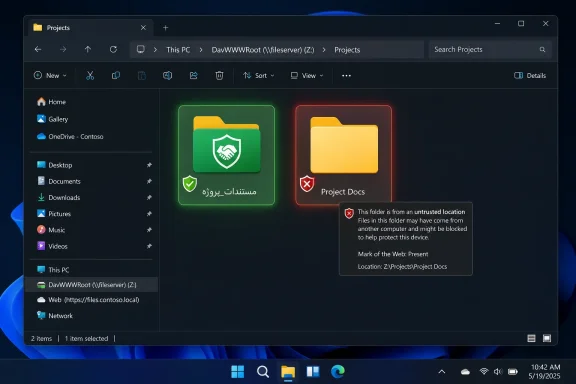The image size is (576, 384).
Task: Click the Cut scissors icon
Action: point(90,75)
